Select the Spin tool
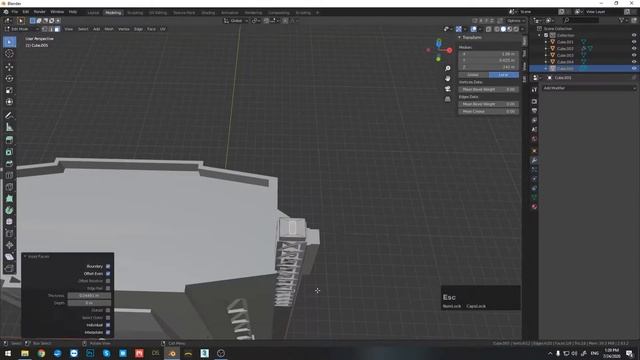The image size is (640, 360). coord(9,211)
